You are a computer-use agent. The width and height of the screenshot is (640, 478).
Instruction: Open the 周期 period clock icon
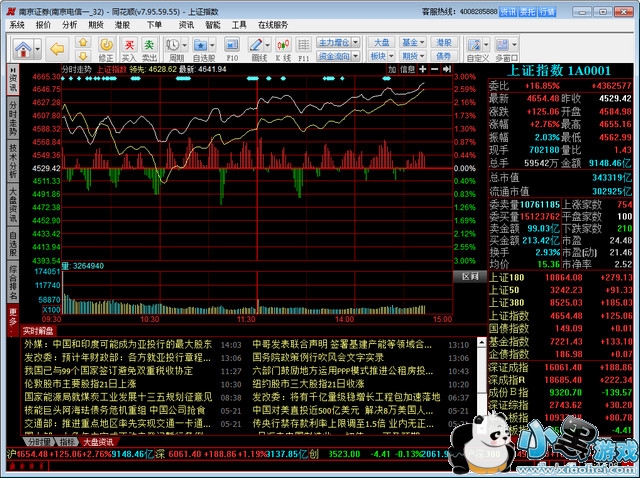[173, 45]
